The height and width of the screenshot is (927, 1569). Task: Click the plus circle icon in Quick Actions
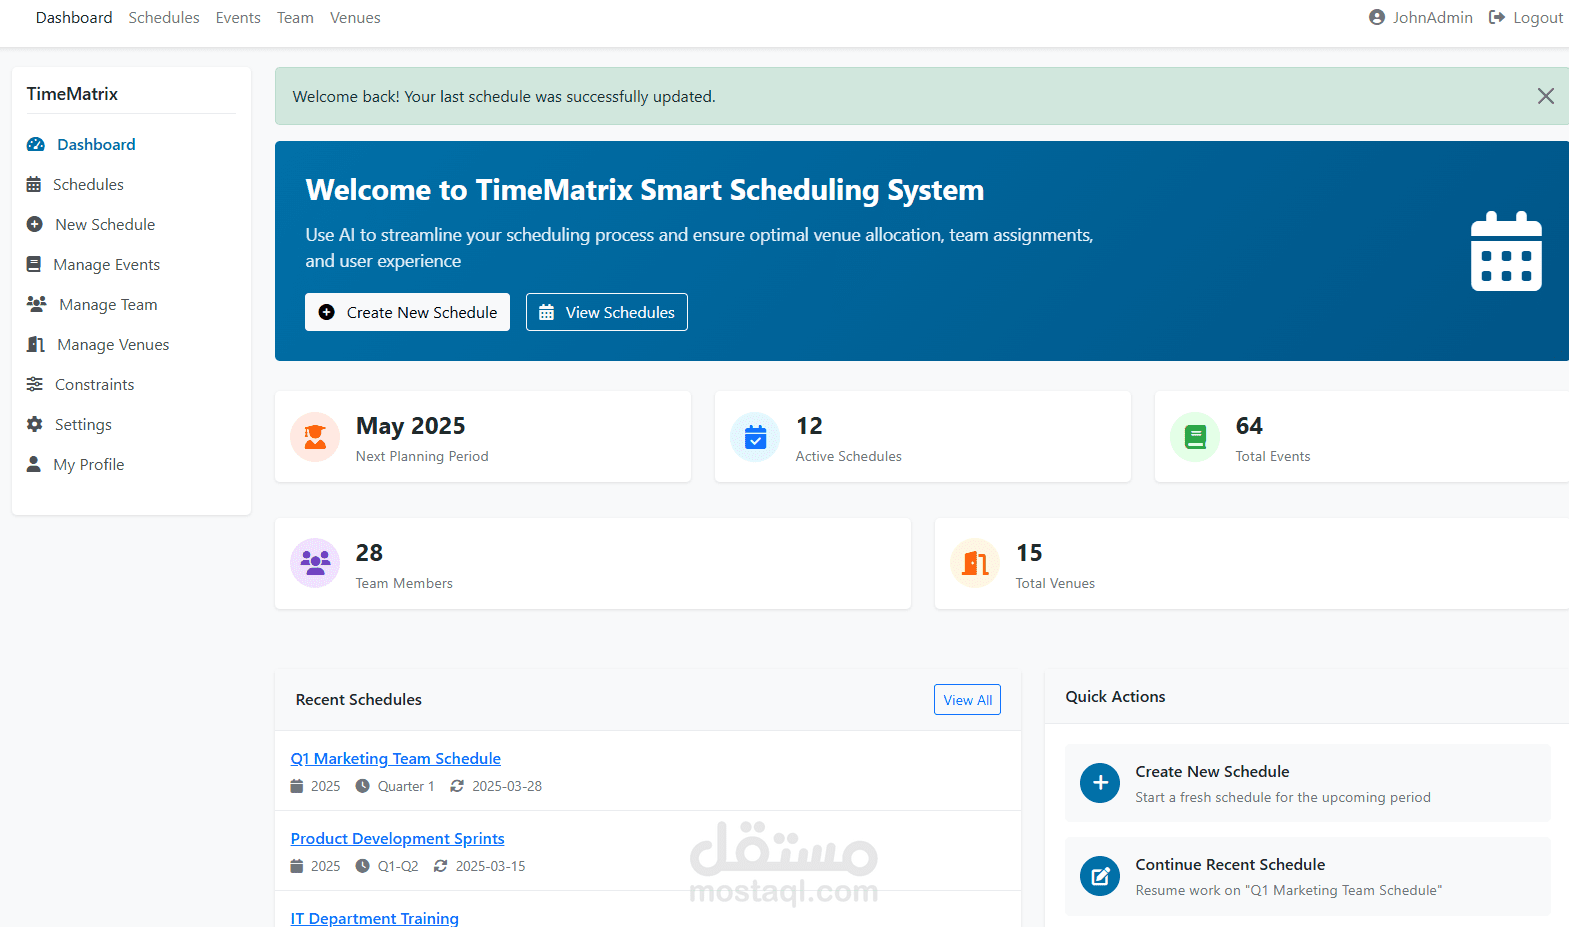click(1100, 783)
